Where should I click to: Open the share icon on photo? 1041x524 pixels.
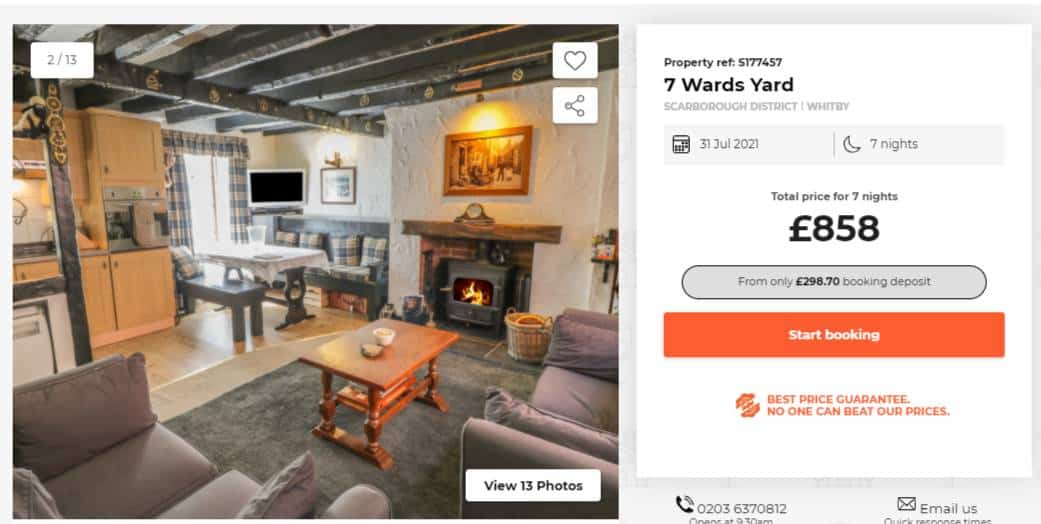pyautogui.click(x=575, y=106)
